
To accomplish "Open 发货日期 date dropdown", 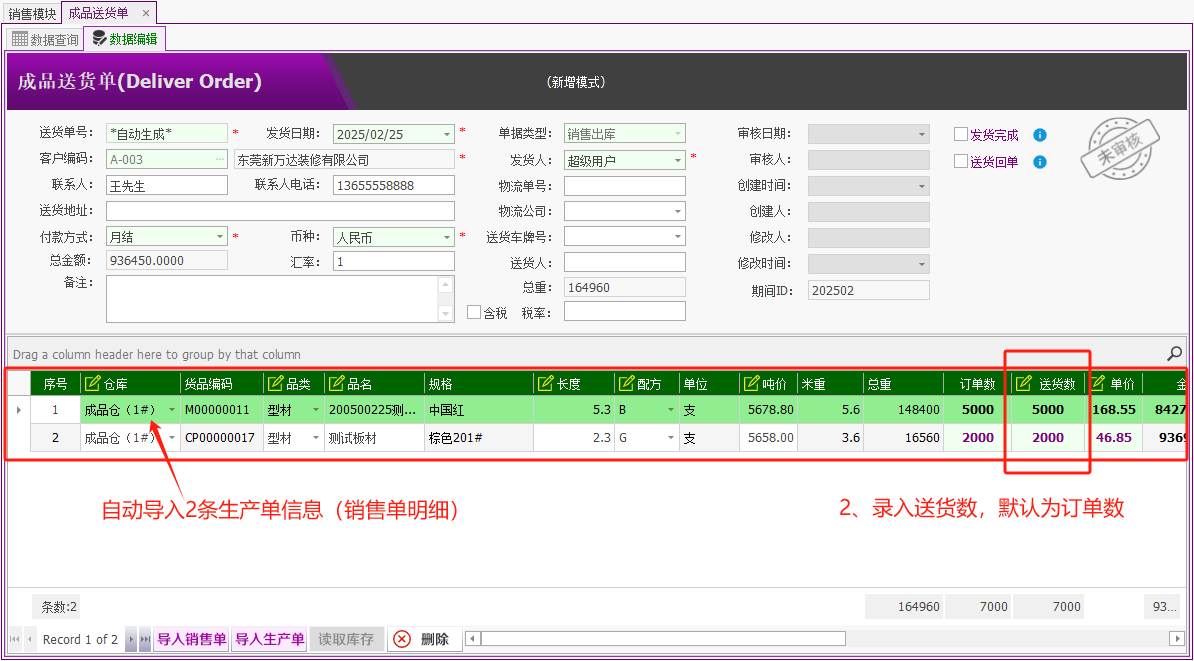I will pos(447,134).
